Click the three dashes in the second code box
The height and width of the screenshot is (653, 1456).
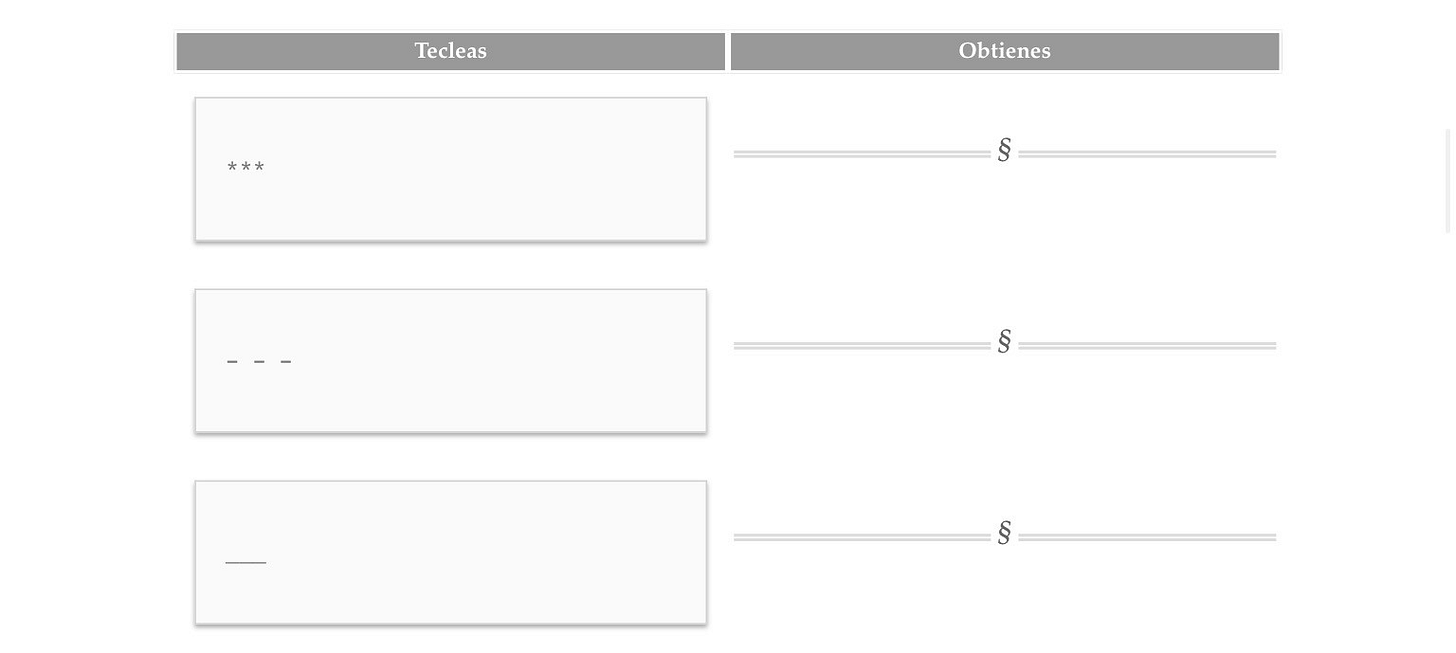[x=260, y=362]
